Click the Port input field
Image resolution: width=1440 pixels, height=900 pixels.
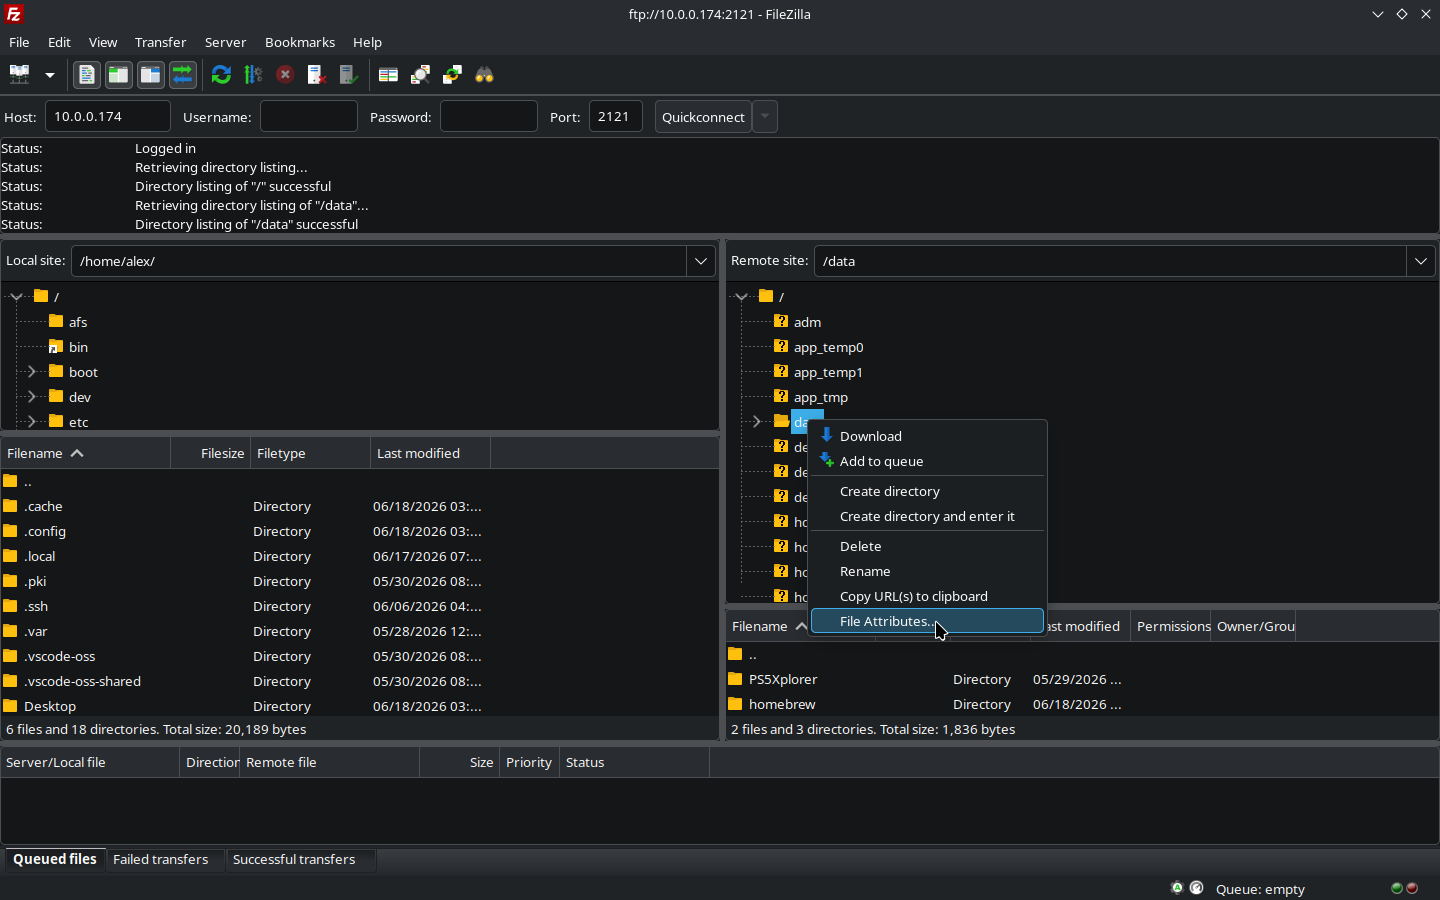pos(616,116)
